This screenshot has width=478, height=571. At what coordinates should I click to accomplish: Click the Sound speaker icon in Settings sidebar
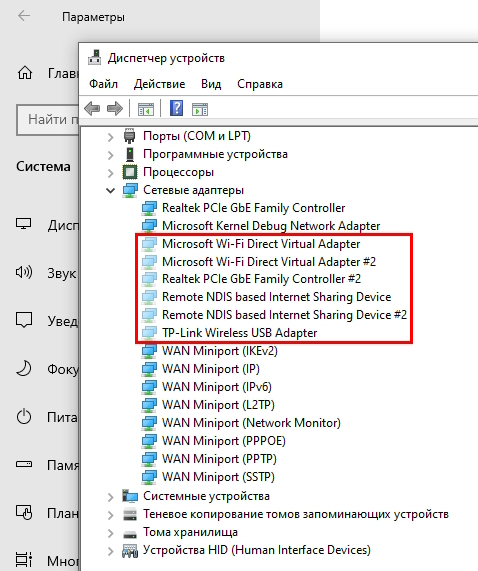24,272
